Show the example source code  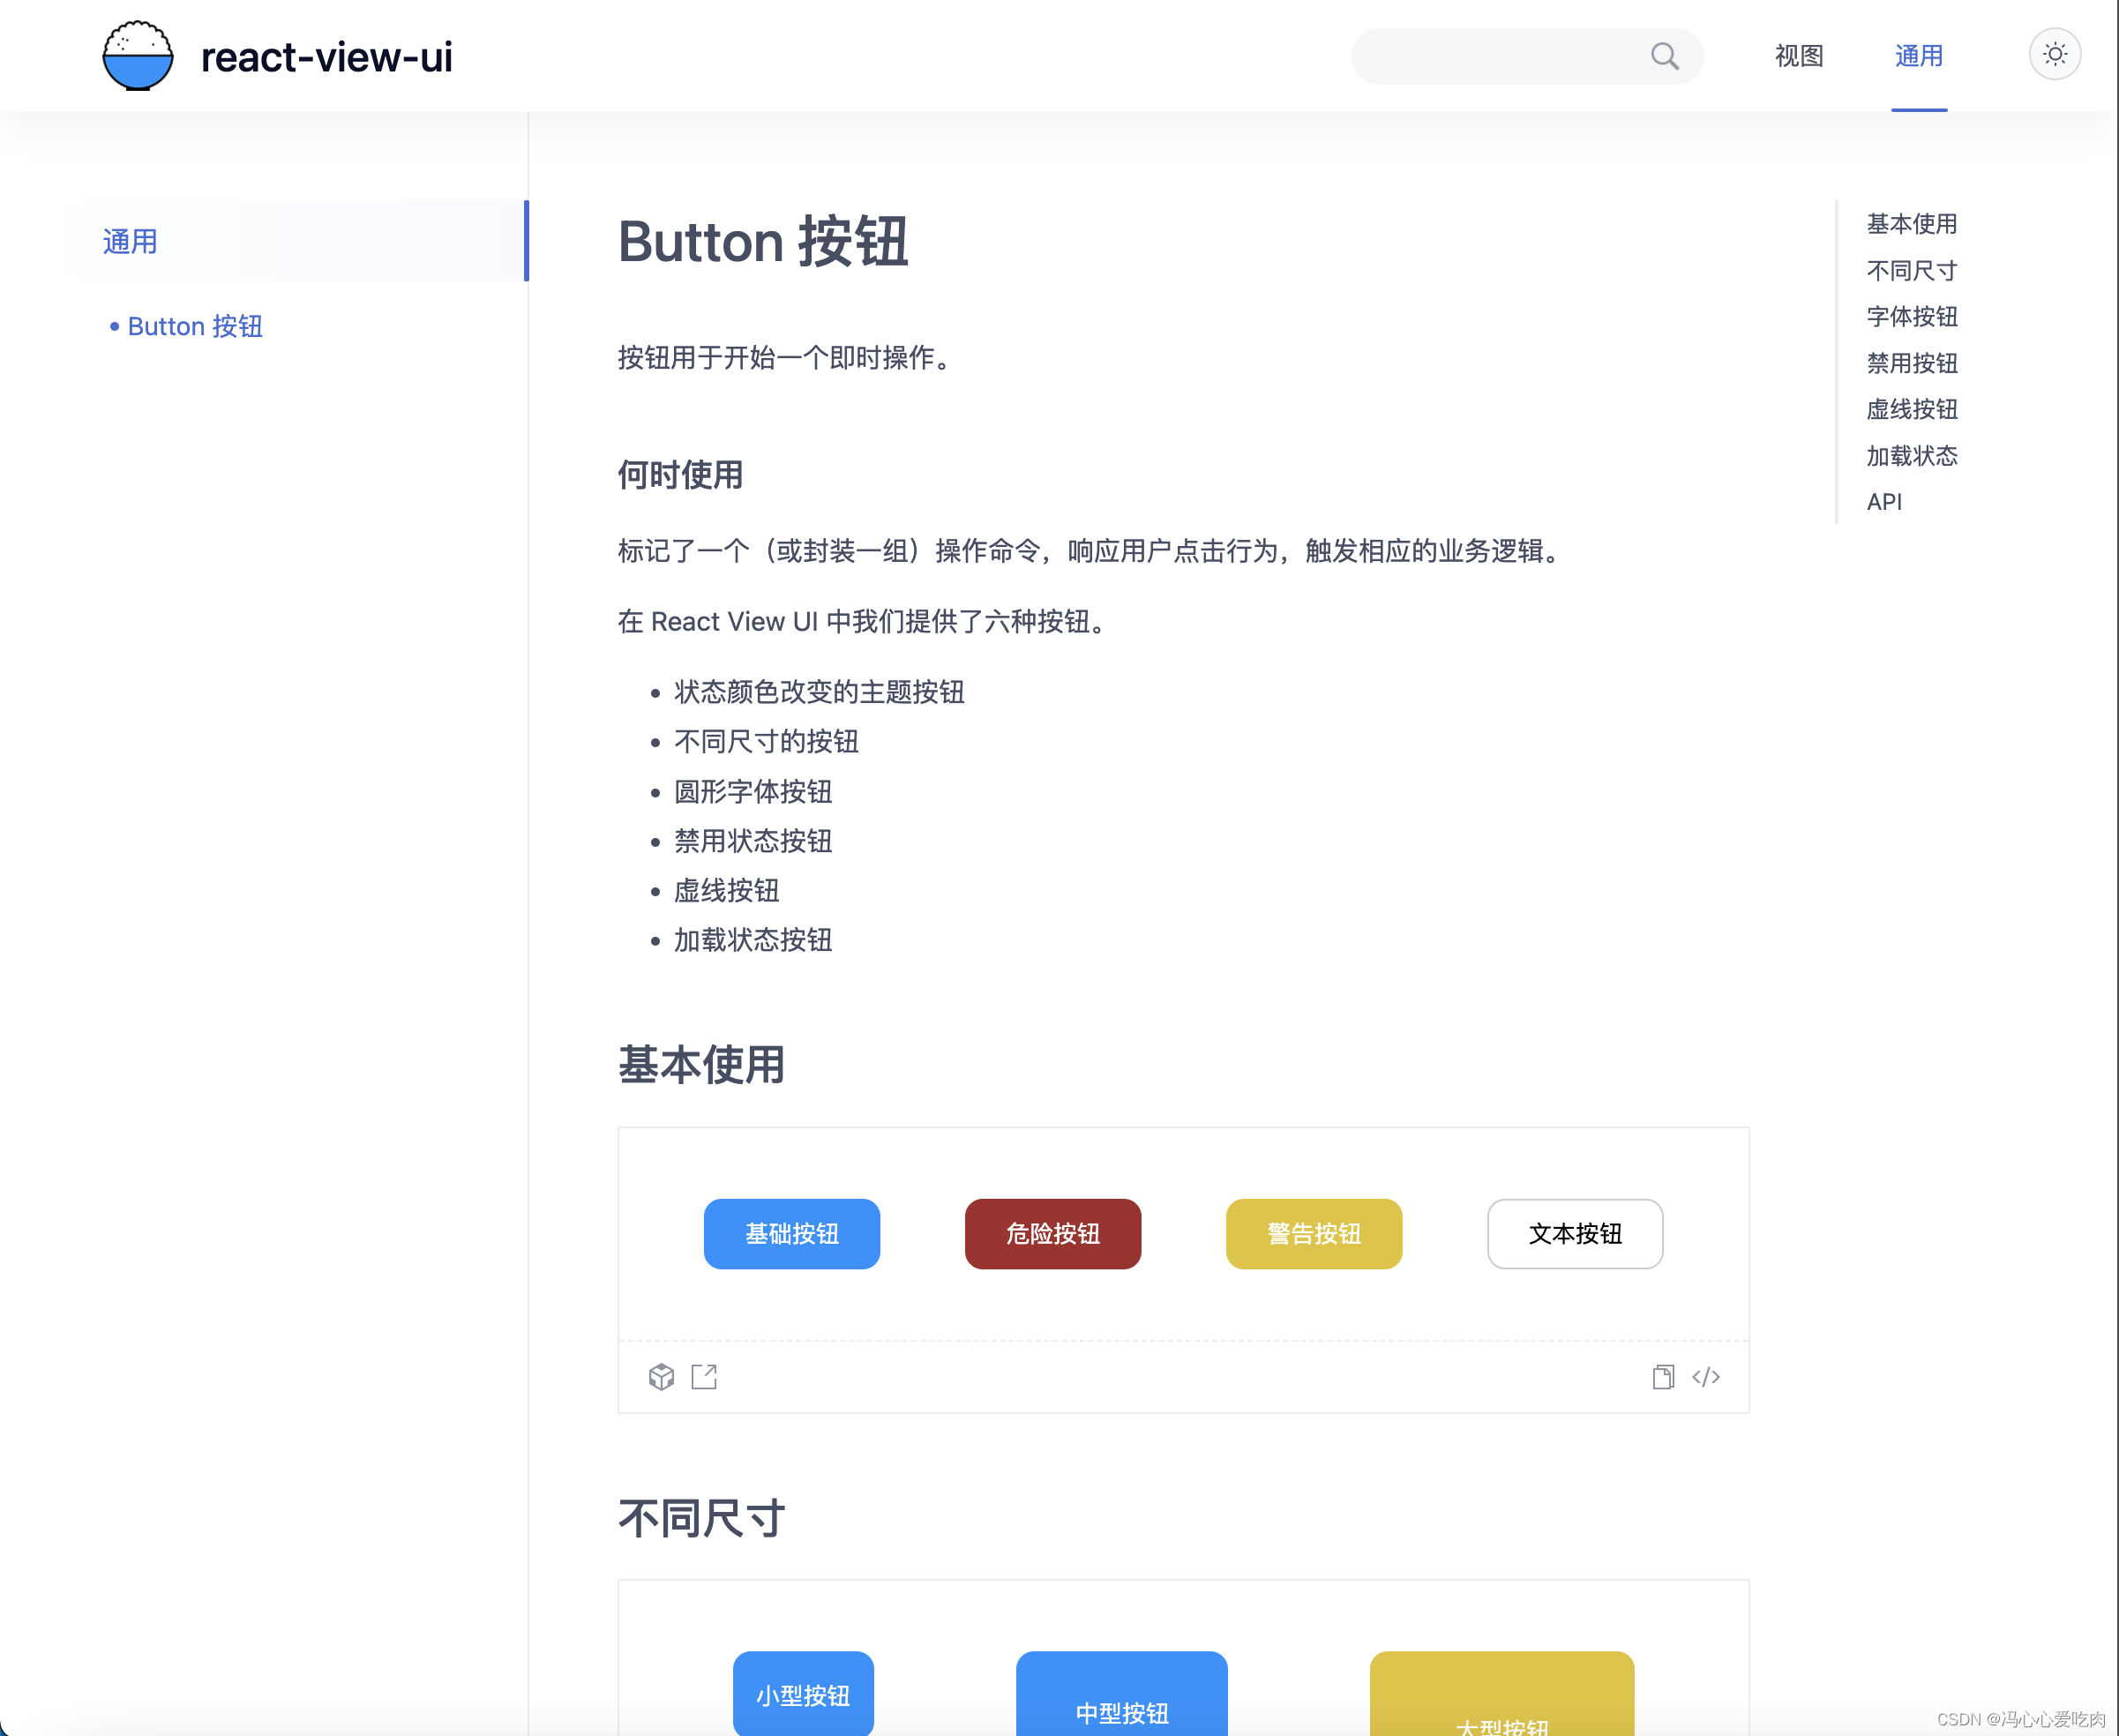click(x=1706, y=1377)
